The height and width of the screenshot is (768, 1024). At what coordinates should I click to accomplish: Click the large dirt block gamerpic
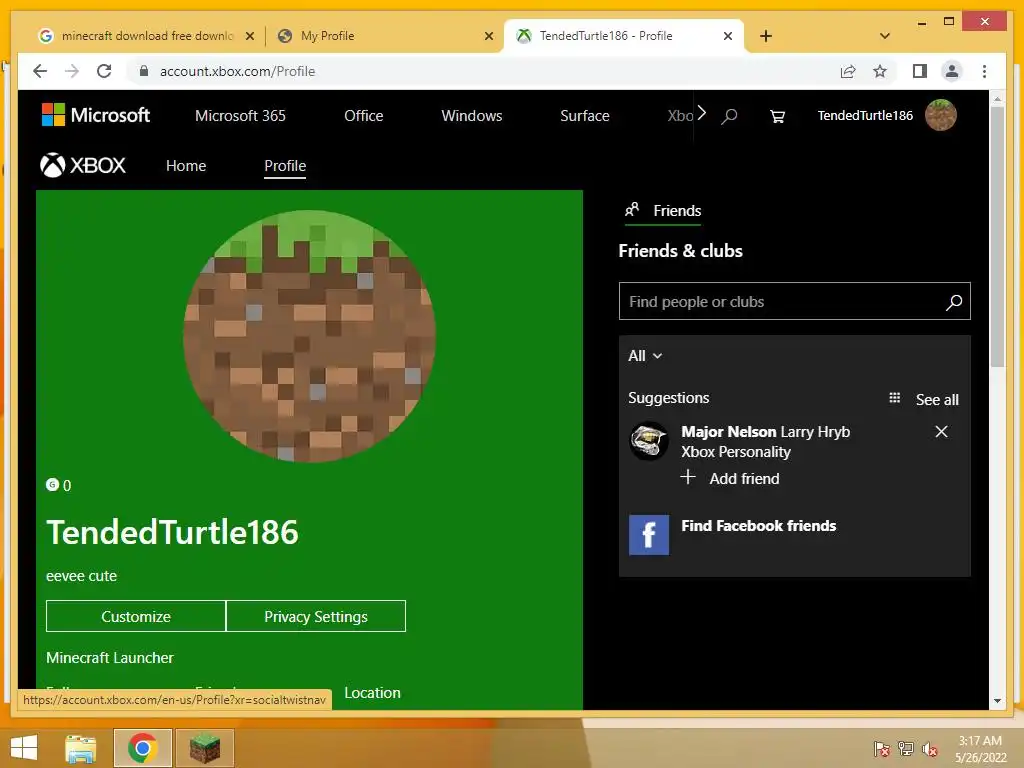[310, 336]
